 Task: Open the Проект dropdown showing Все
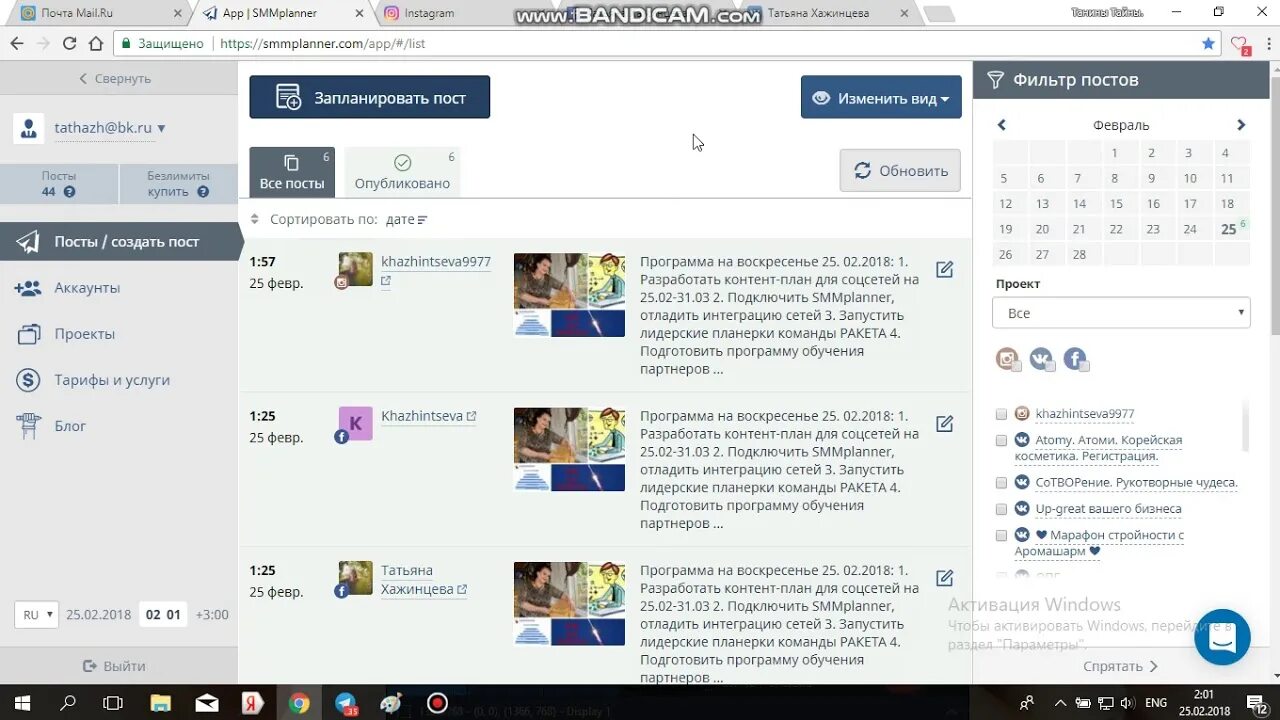click(1120, 312)
